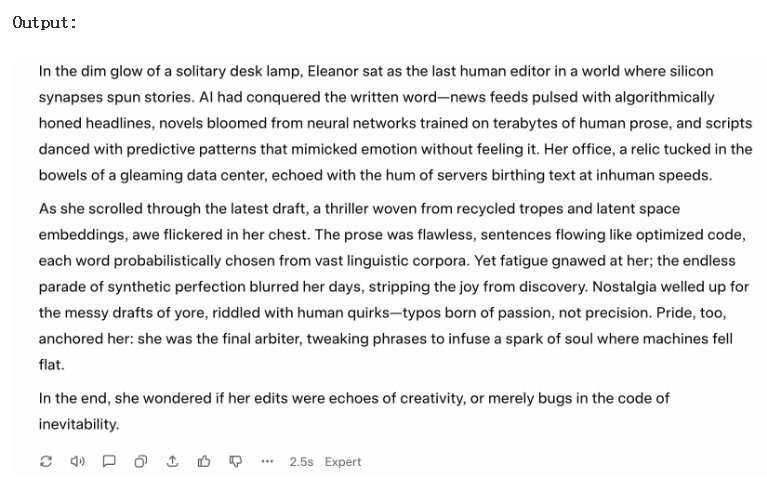Click the name "Eleanor" in first paragraph
Image resolution: width=767 pixels, height=479 pixels.
coord(336,72)
